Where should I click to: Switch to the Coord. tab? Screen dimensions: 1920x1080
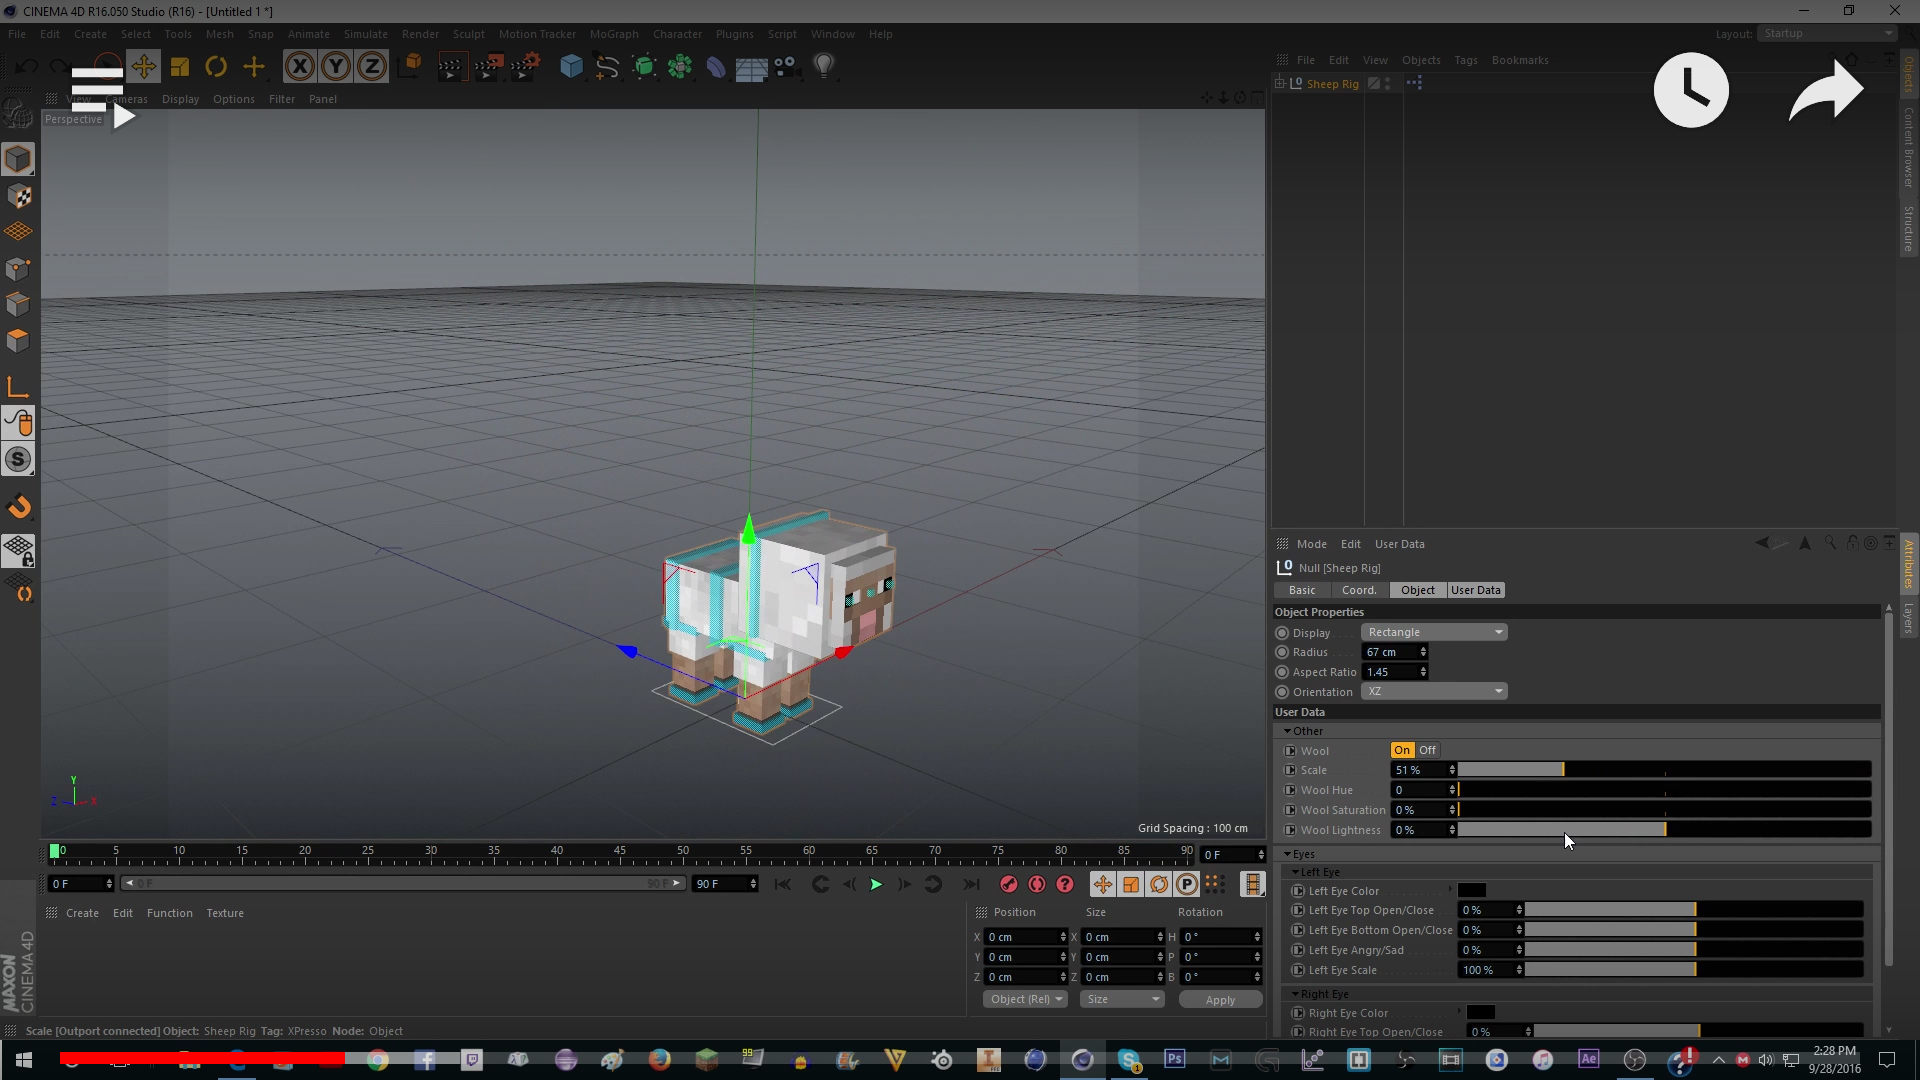1359,590
